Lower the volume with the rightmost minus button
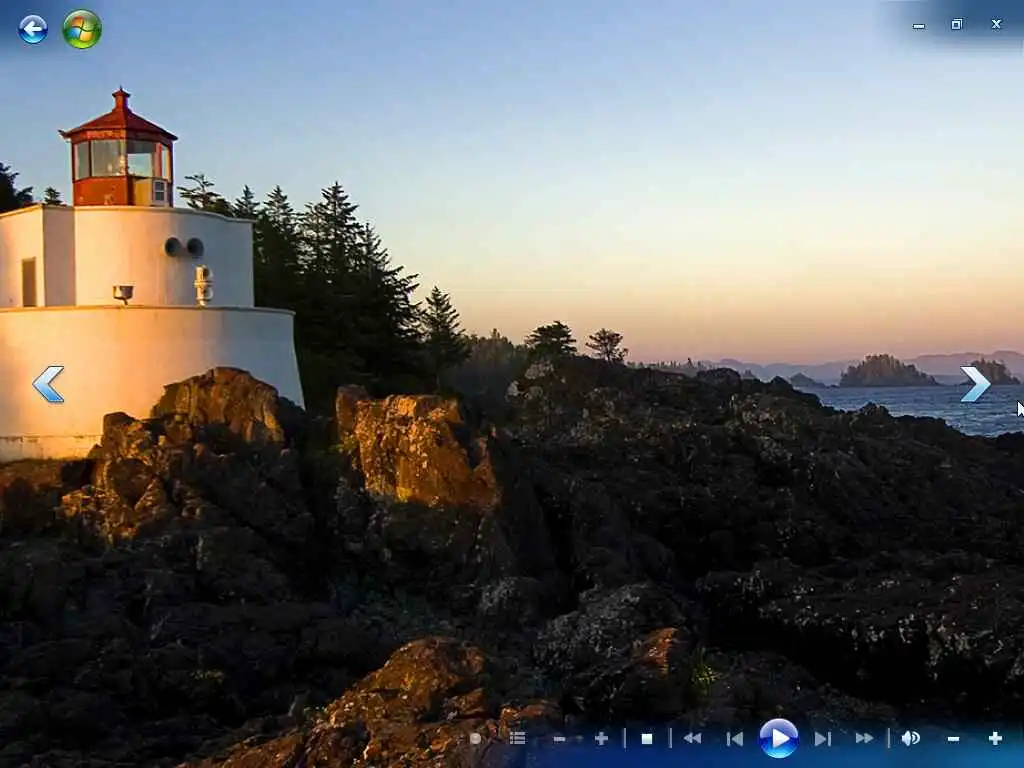 tap(953, 739)
